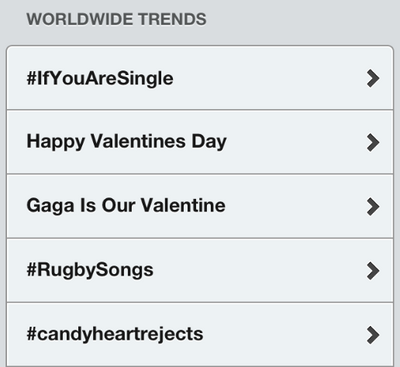
Task: Click the #IfYouAreSingle hashtag text
Action: tap(100, 79)
